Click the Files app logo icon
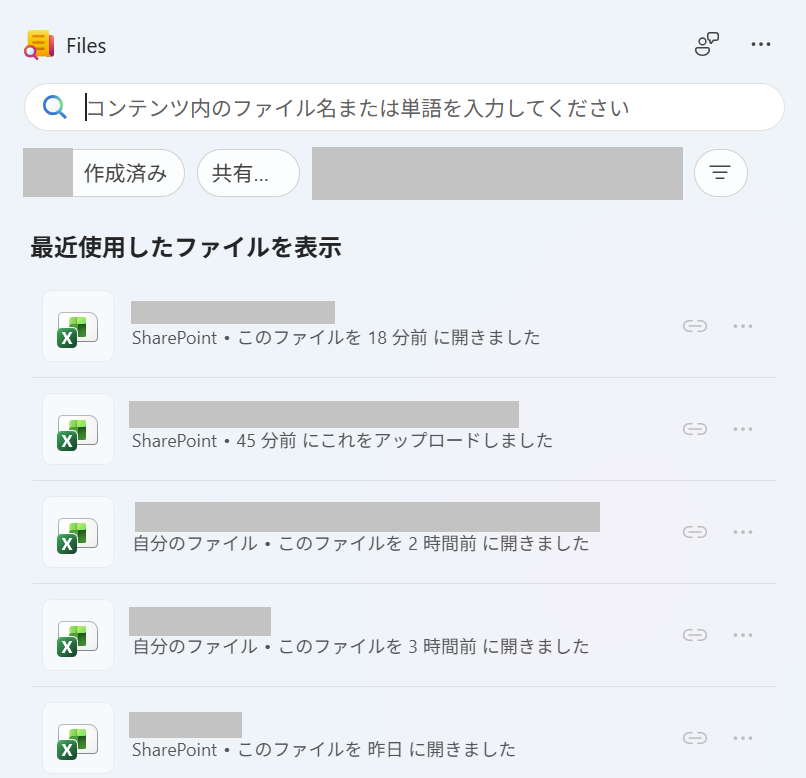806x778 pixels. (38, 44)
